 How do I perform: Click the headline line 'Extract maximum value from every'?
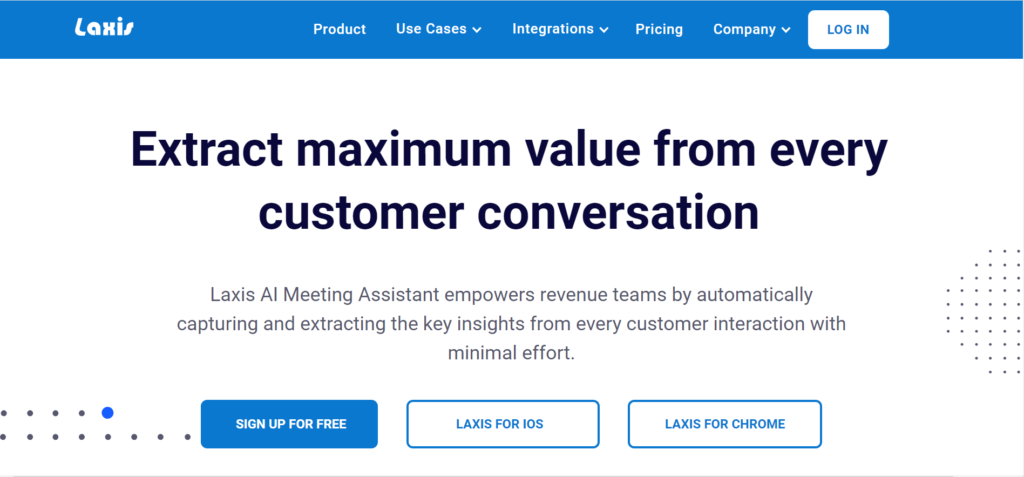pyautogui.click(x=509, y=150)
